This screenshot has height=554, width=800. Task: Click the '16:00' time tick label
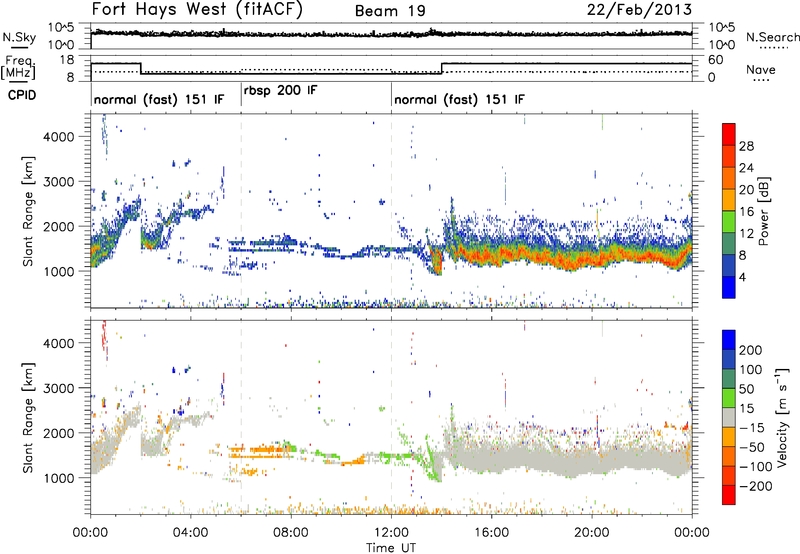pyautogui.click(x=491, y=533)
